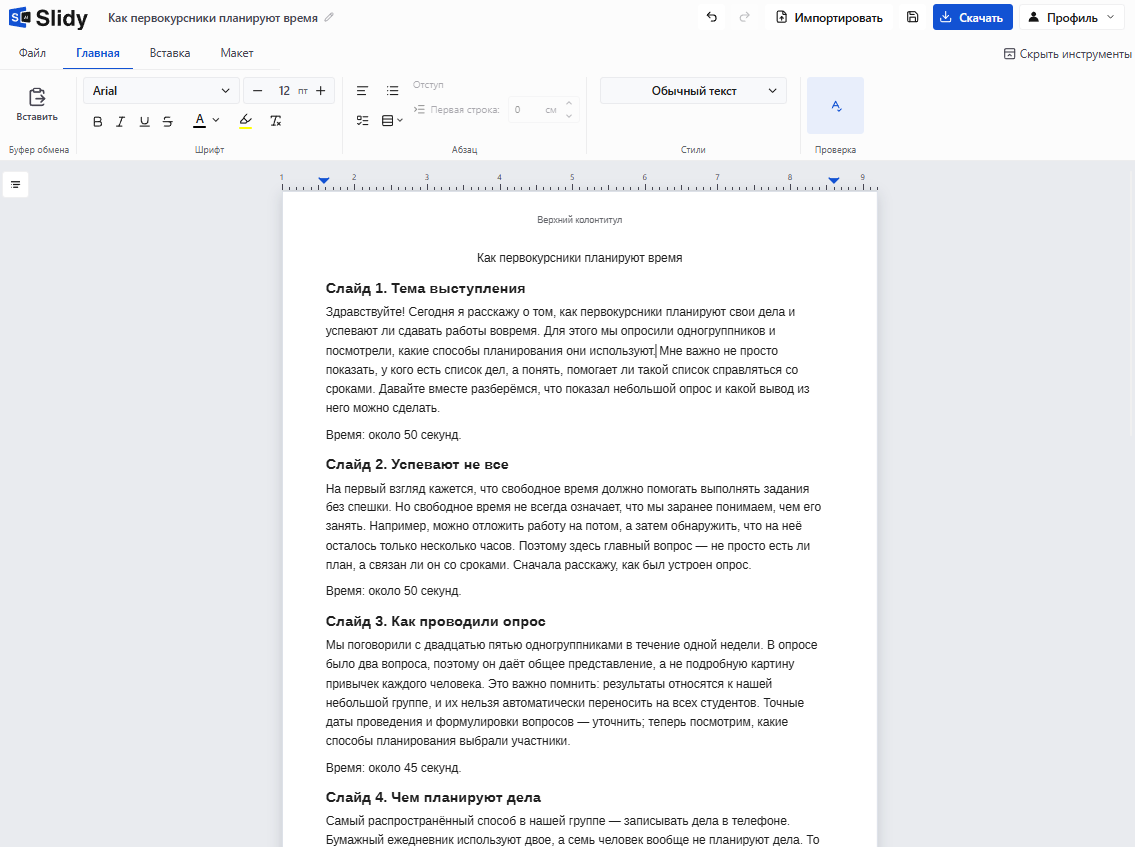1135x847 pixels.
Task: Click the heading Слайд 1. Тема выступления
Action: [x=426, y=288]
